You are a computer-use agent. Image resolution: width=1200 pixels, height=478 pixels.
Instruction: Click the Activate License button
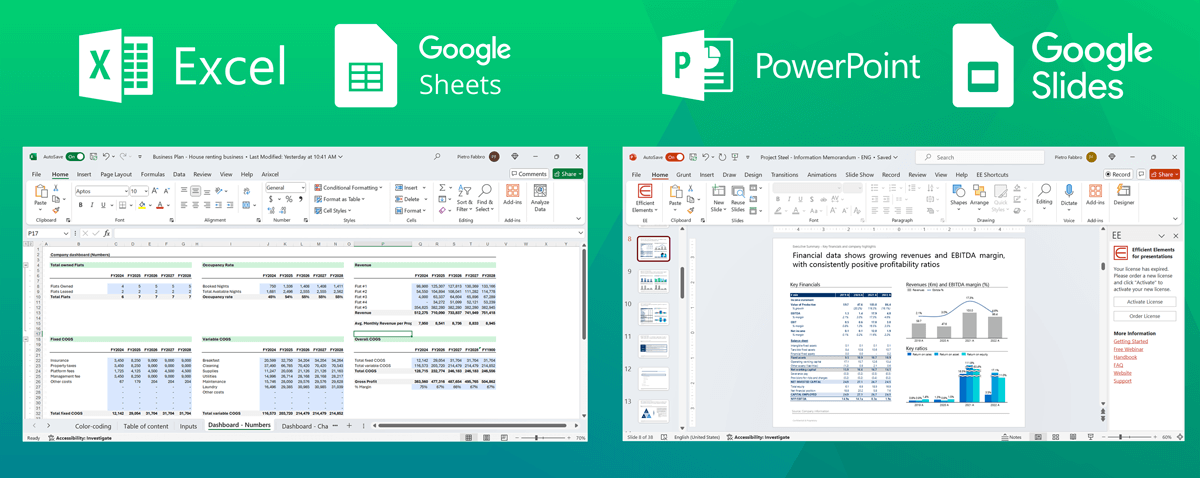pos(1145,301)
